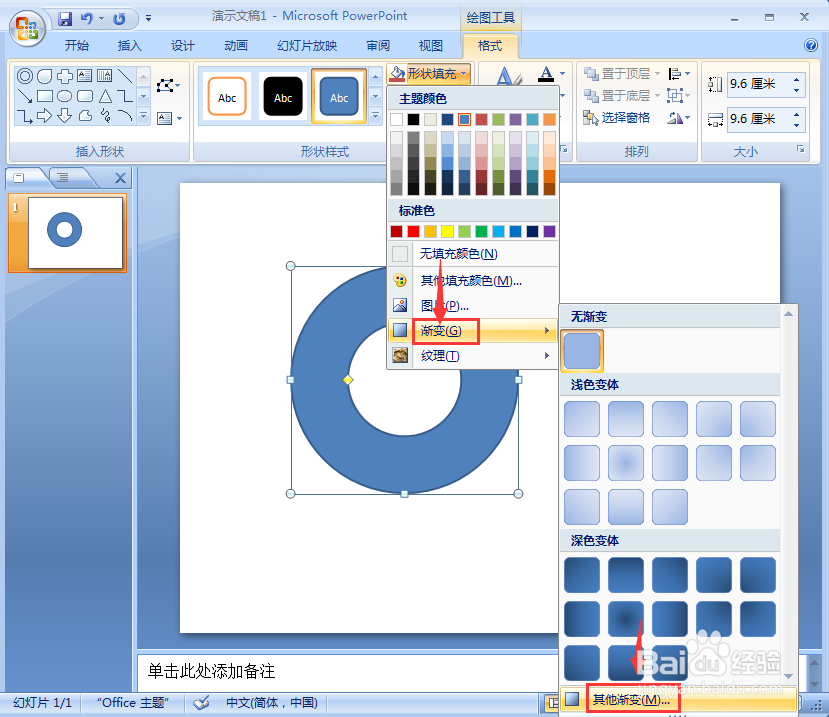
Task: Open the 动画 Animations tab
Action: coord(236,45)
